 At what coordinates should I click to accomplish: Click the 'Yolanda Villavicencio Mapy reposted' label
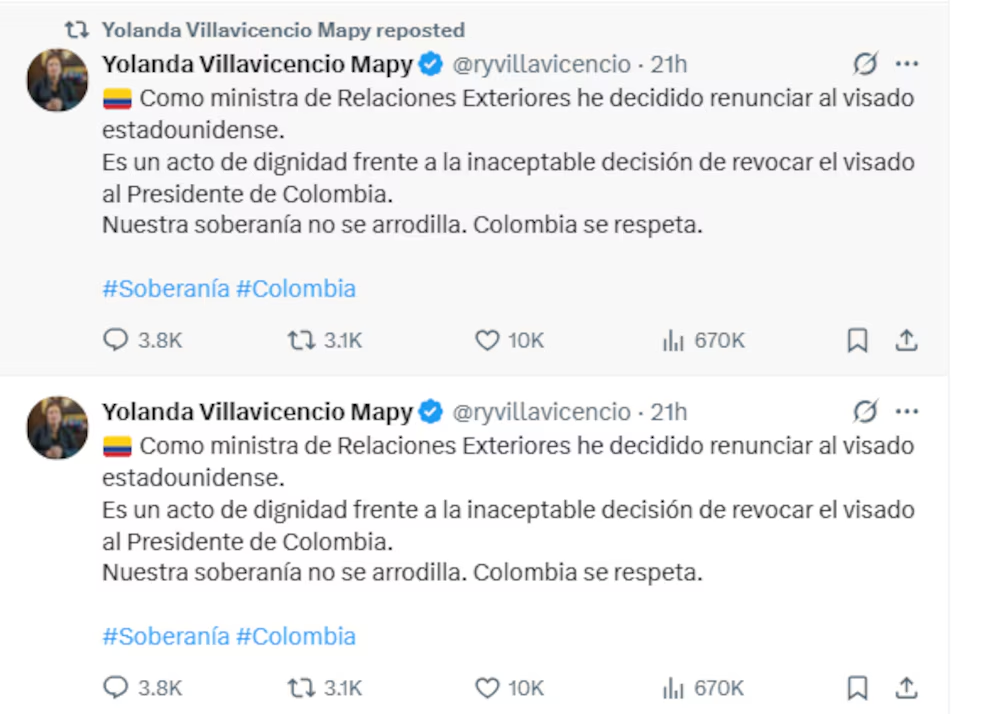[283, 30]
